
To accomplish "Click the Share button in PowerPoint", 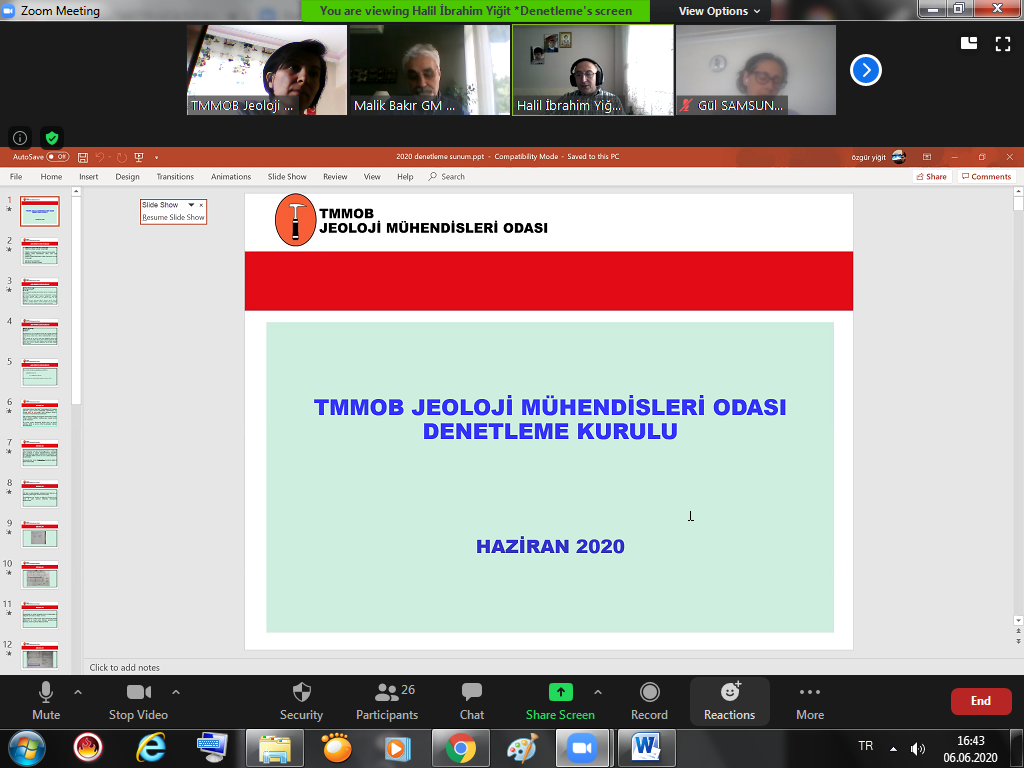I will coord(931,177).
